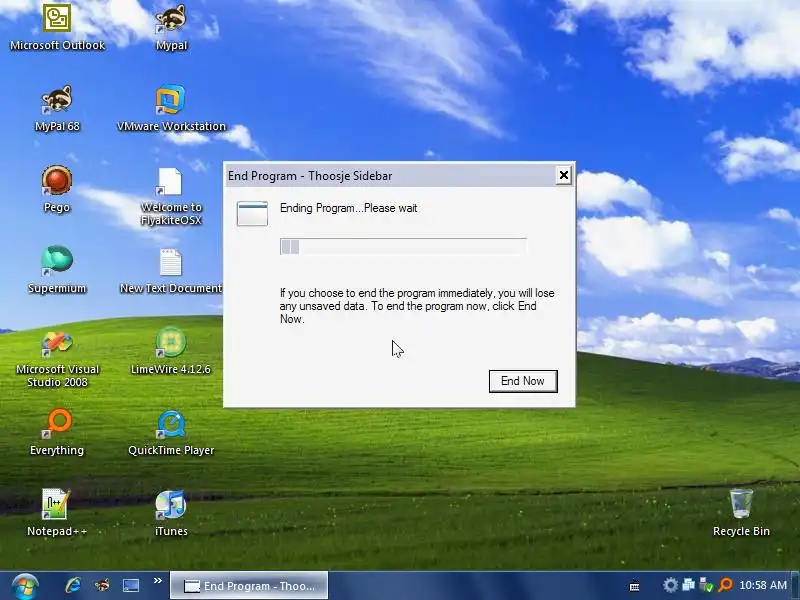Click the Start orb button
This screenshot has width=800, height=600.
[x=24, y=586]
